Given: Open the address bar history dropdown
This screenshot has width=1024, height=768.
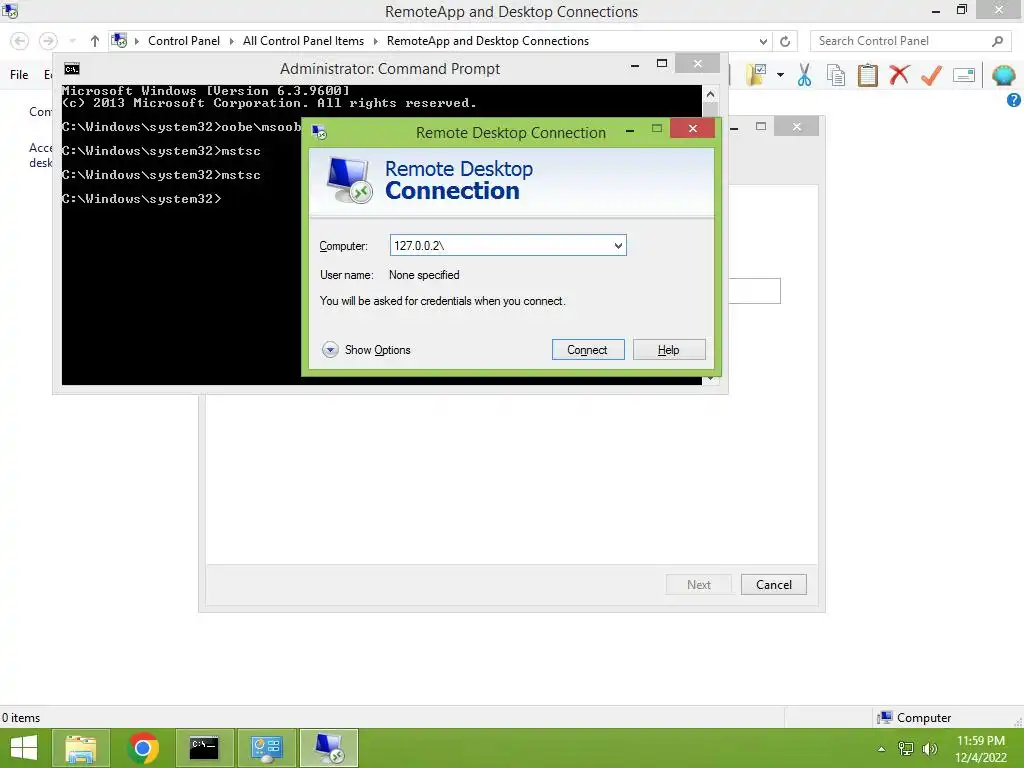Looking at the screenshot, I should 763,41.
